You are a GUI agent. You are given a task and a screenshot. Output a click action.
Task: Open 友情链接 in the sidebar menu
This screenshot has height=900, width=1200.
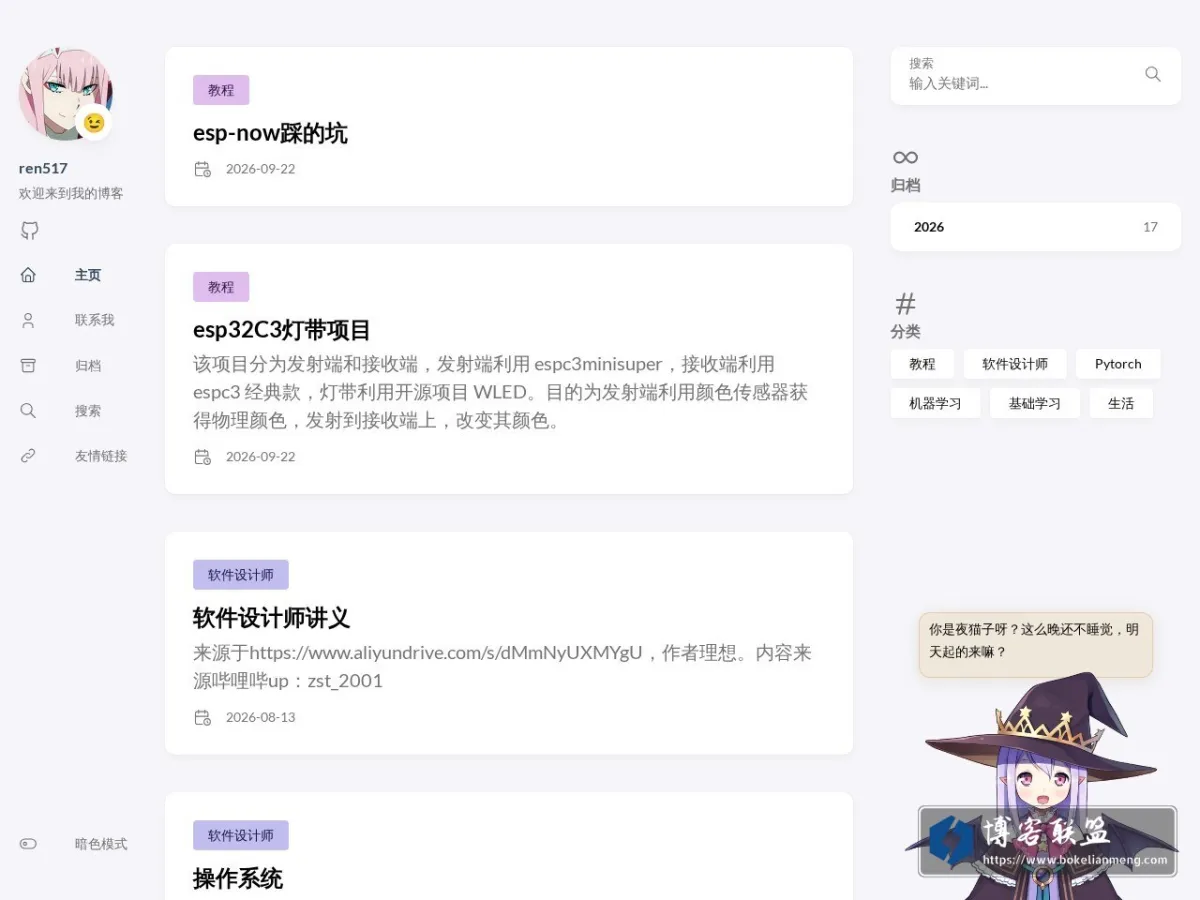coord(101,456)
